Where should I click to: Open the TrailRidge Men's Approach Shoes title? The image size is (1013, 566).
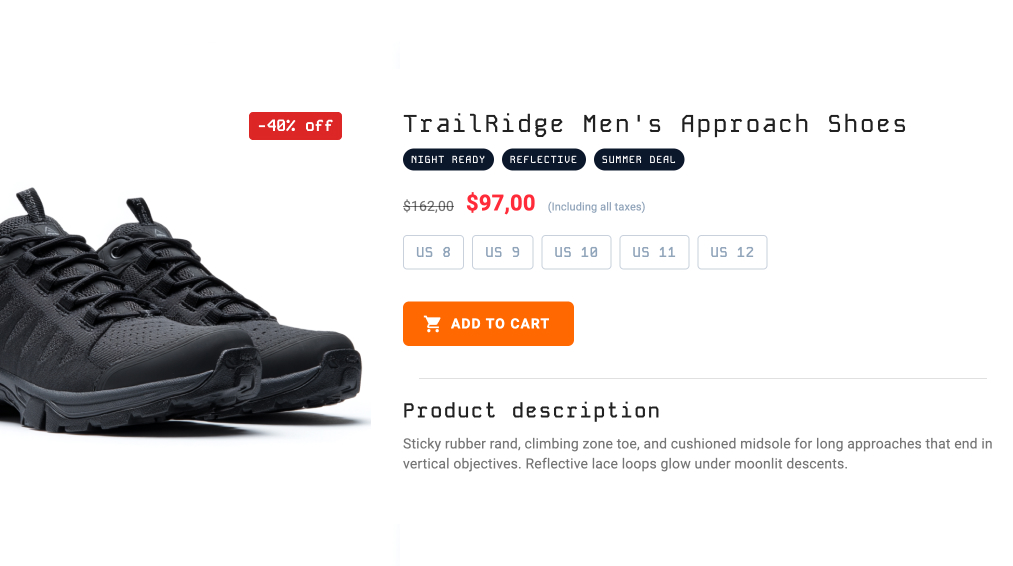(654, 123)
